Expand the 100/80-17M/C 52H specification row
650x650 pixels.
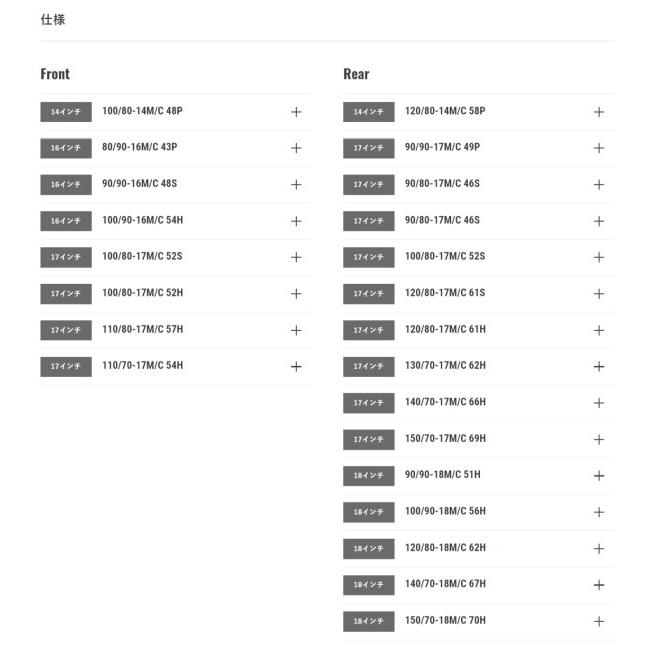(x=296, y=294)
